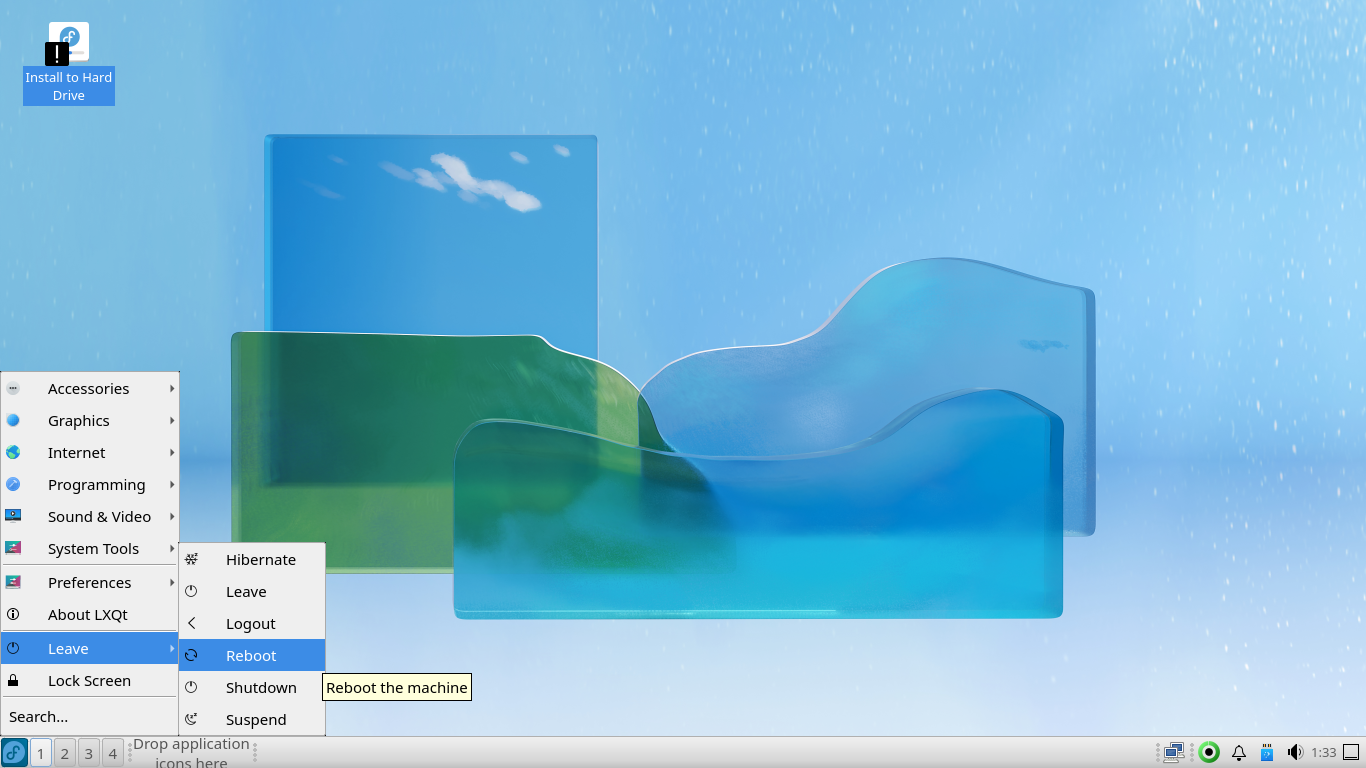1366x768 pixels.
Task: Click the Logout arrow icon
Action: click(192, 623)
